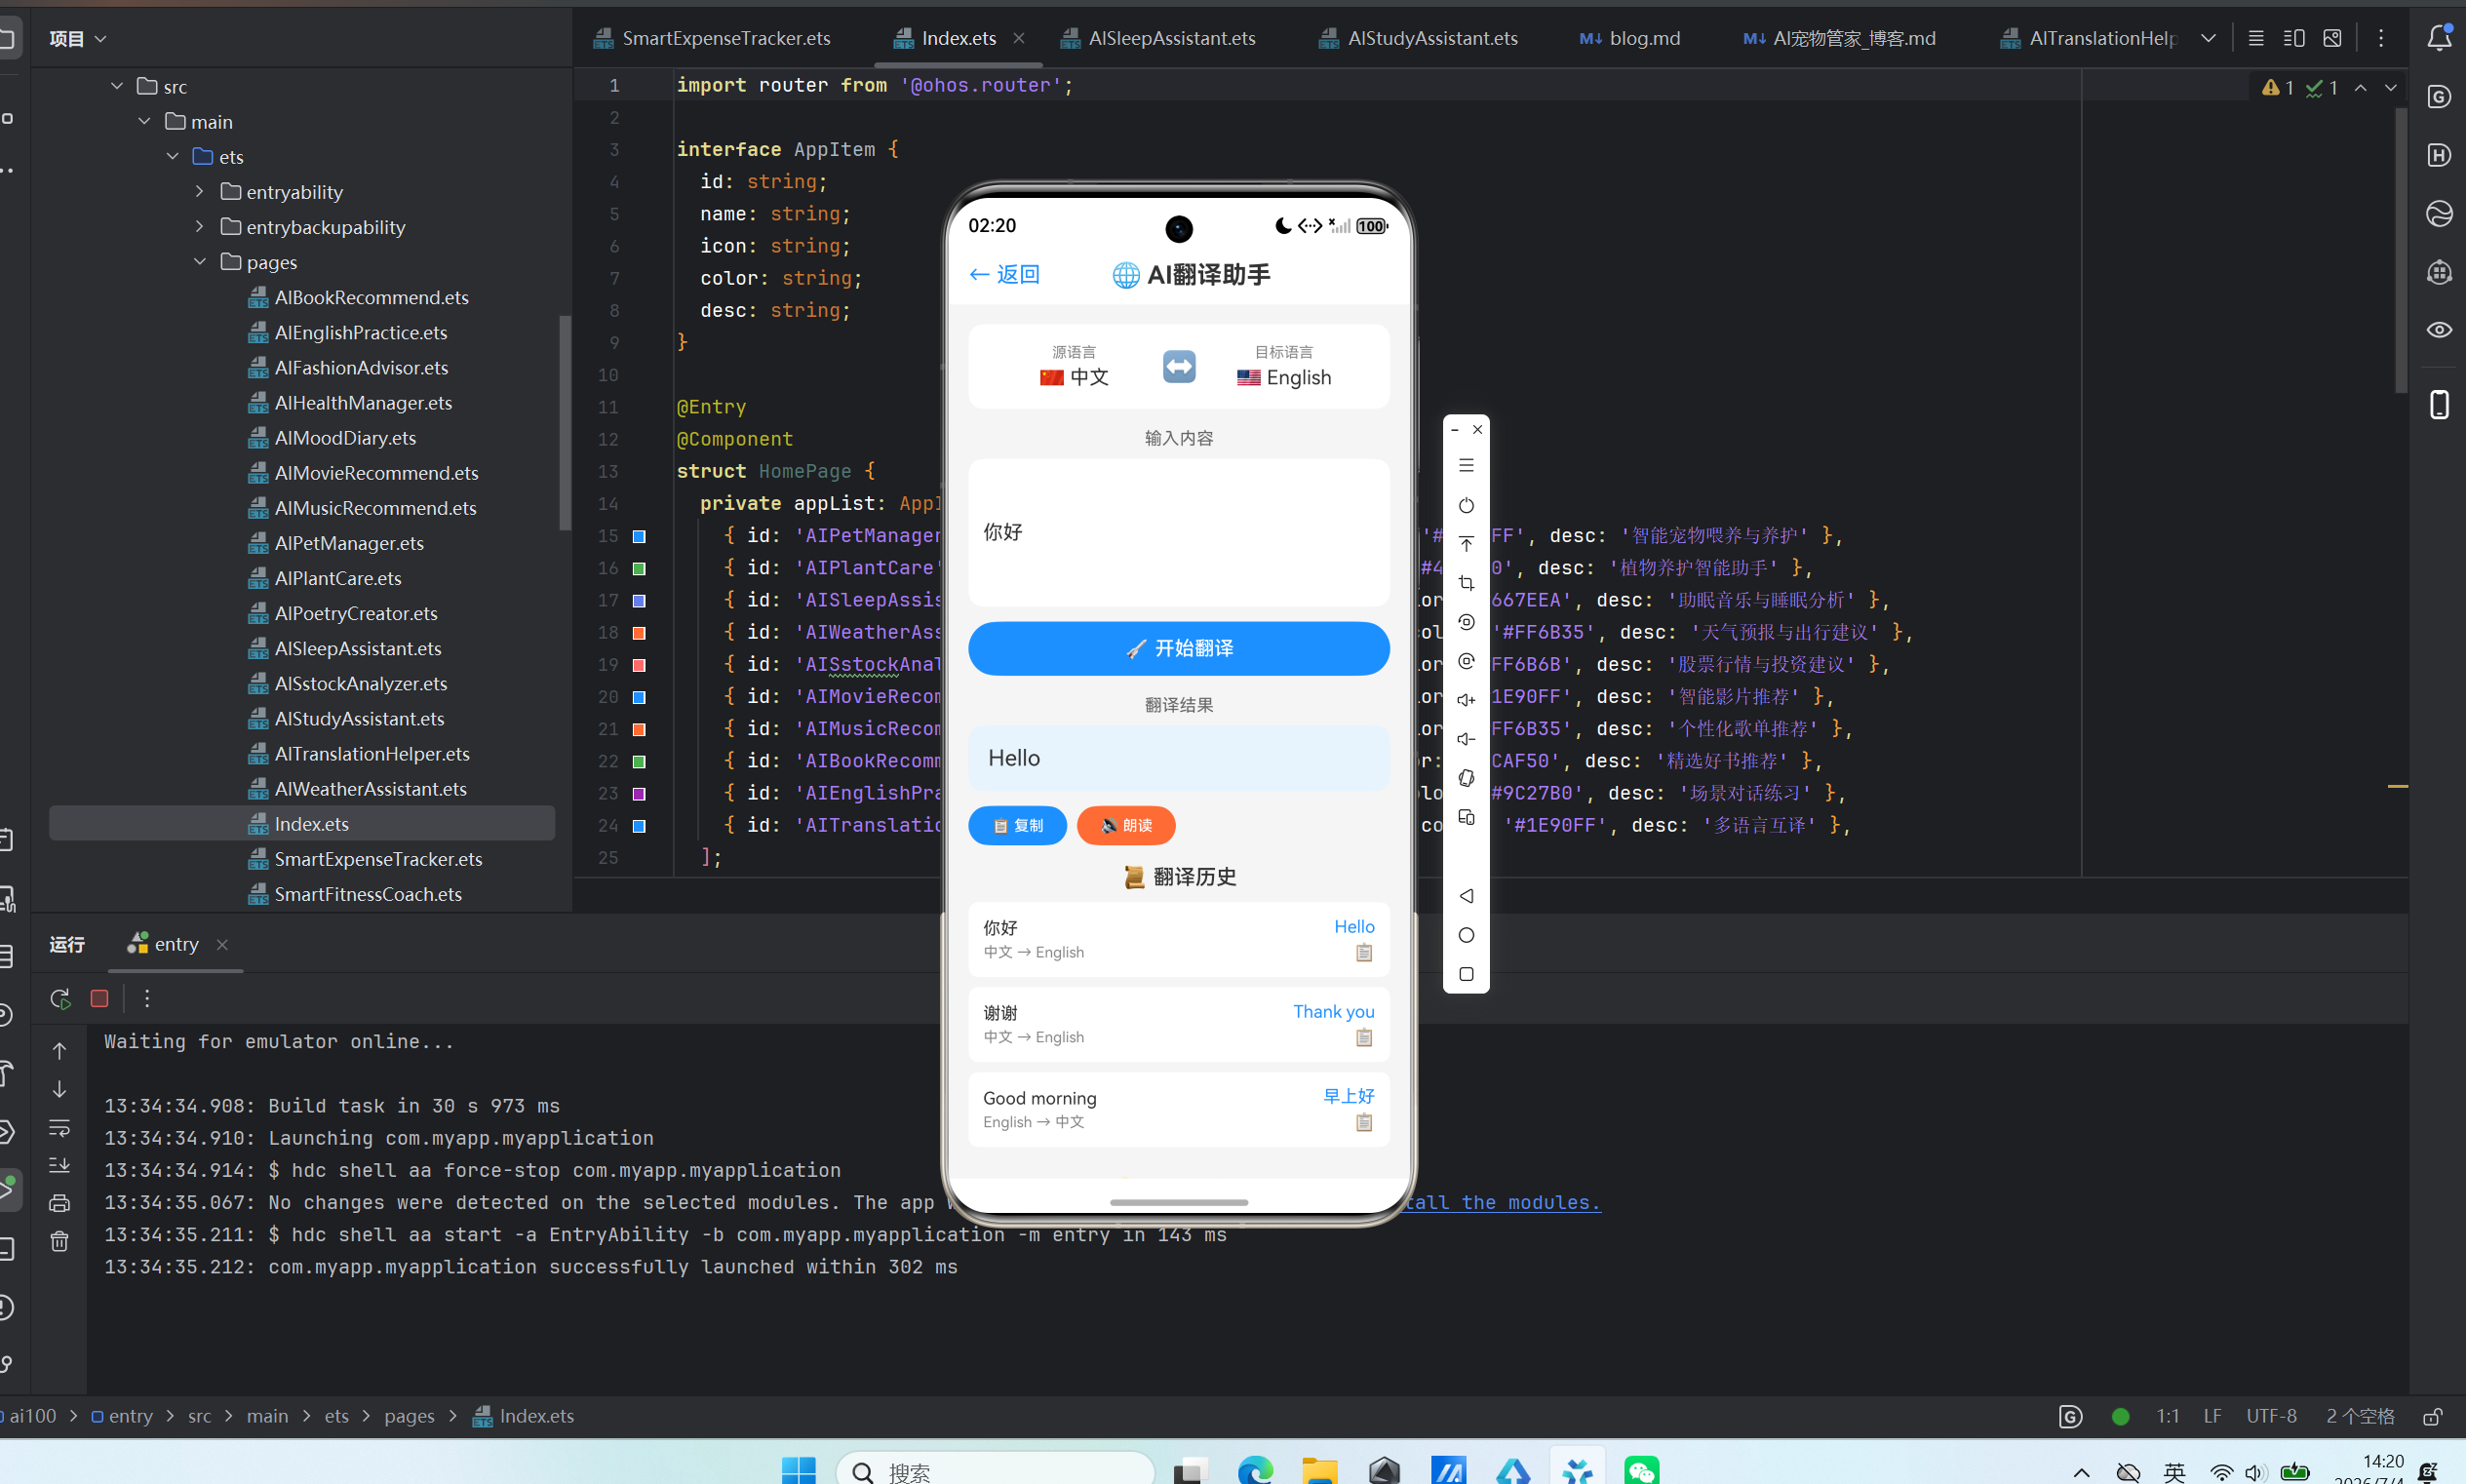Viewport: 2466px width, 1484px height.
Task: Collapse the src folder
Action: click(117, 86)
